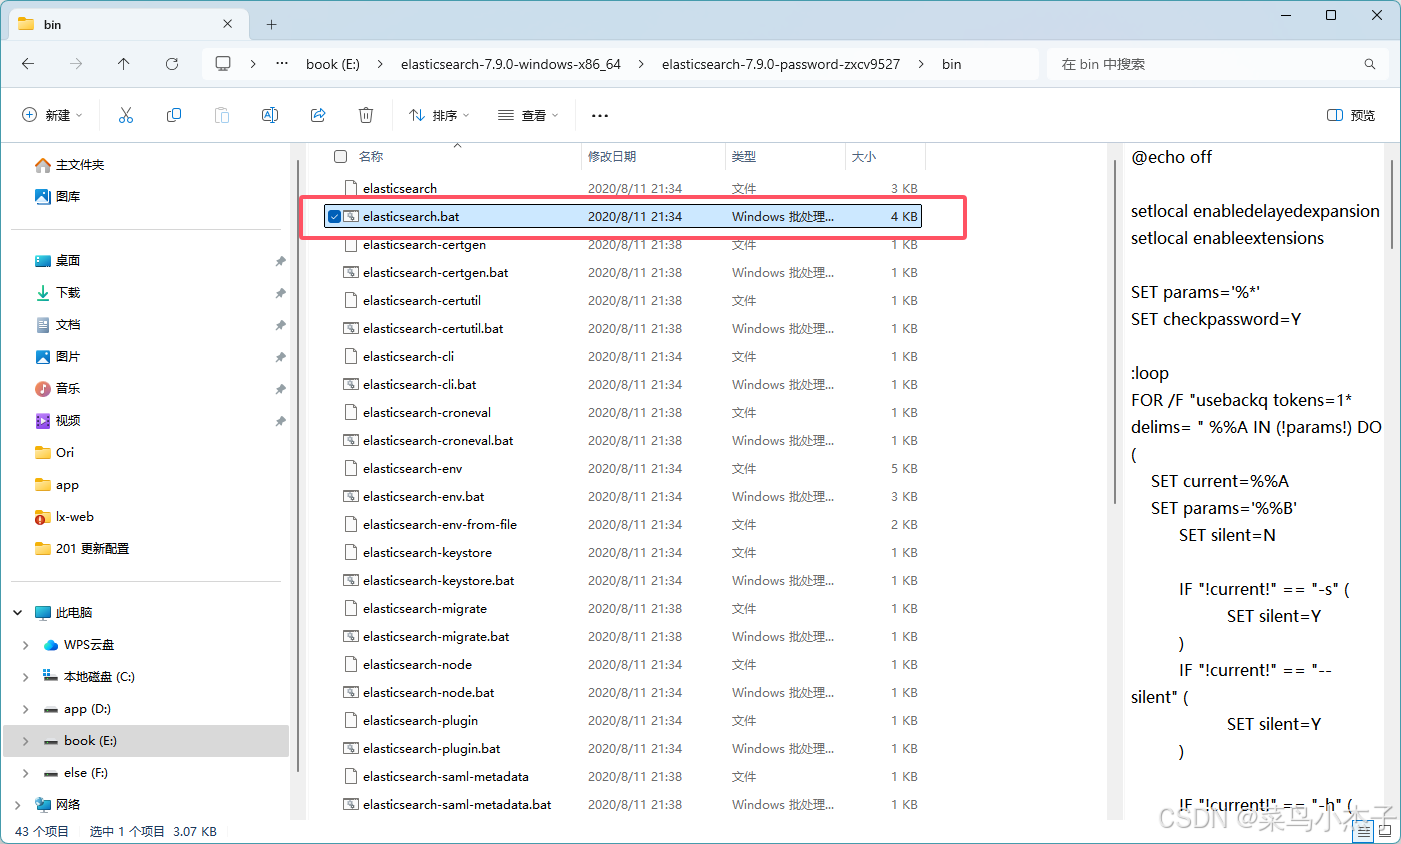Click the elasticsearch.bat file icon
Viewport: 1401px width, 844px height.
click(351, 216)
